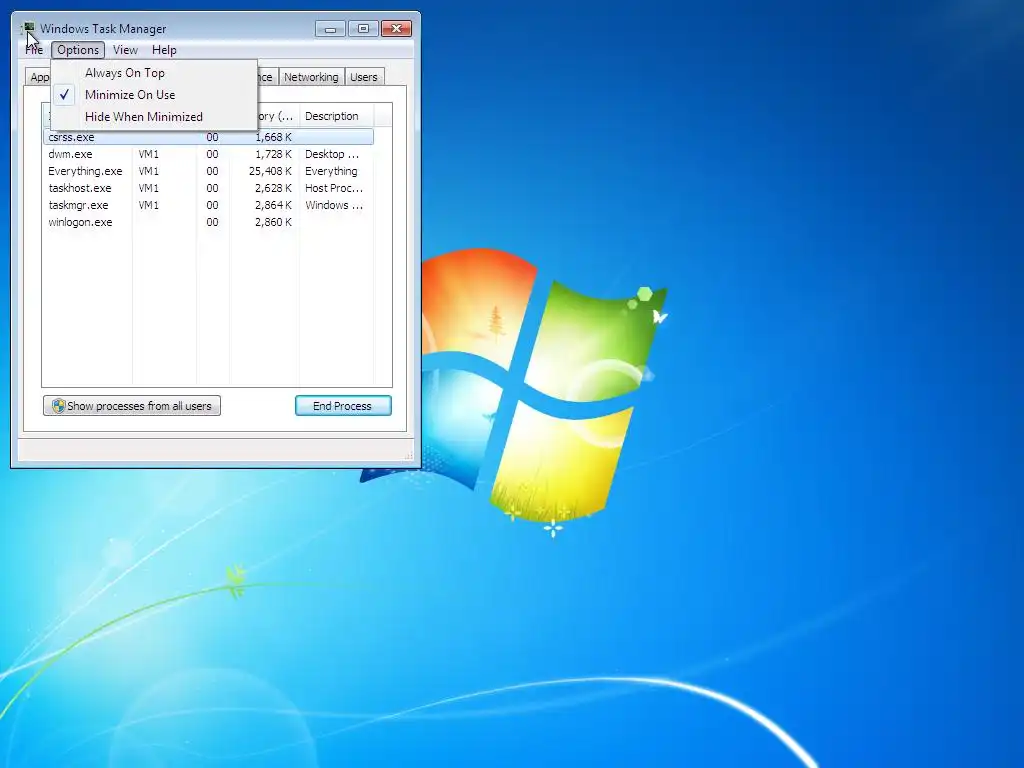Viewport: 1024px width, 768px height.
Task: Switch to the Users tab
Action: tap(364, 77)
